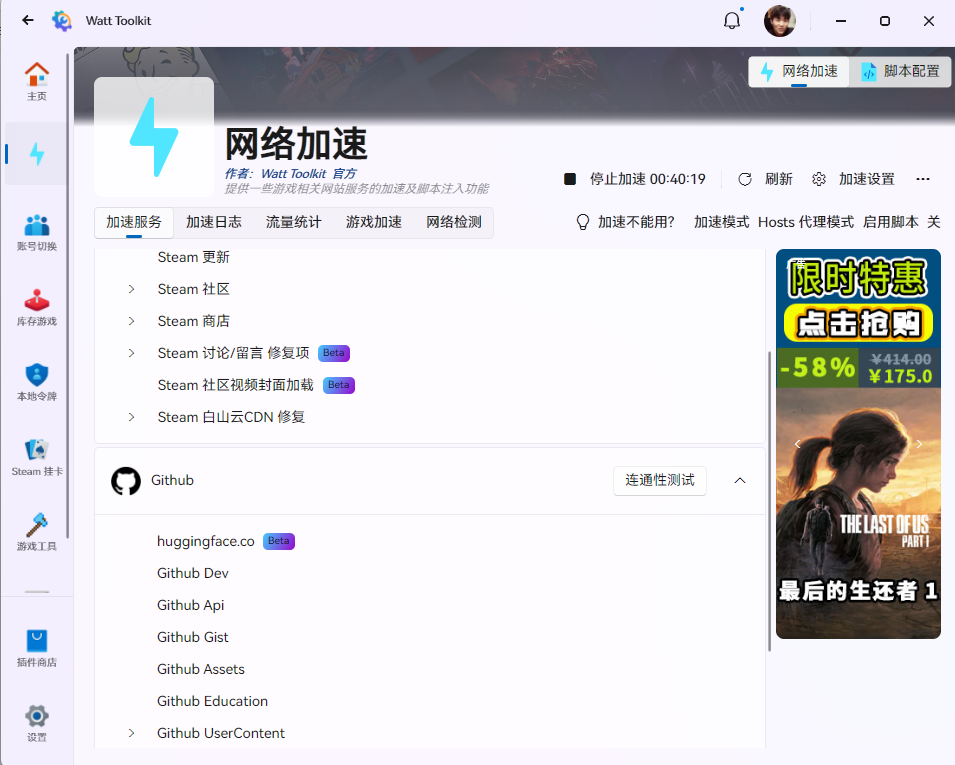This screenshot has width=955, height=765.
Task: Switch to 网络加速 top tab
Action: tap(799, 71)
